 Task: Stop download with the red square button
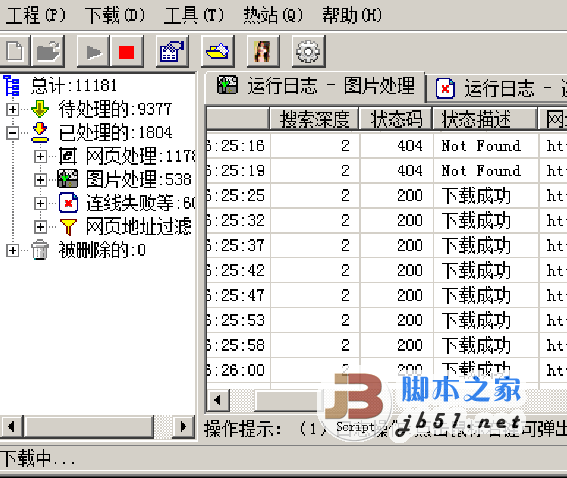click(127, 52)
